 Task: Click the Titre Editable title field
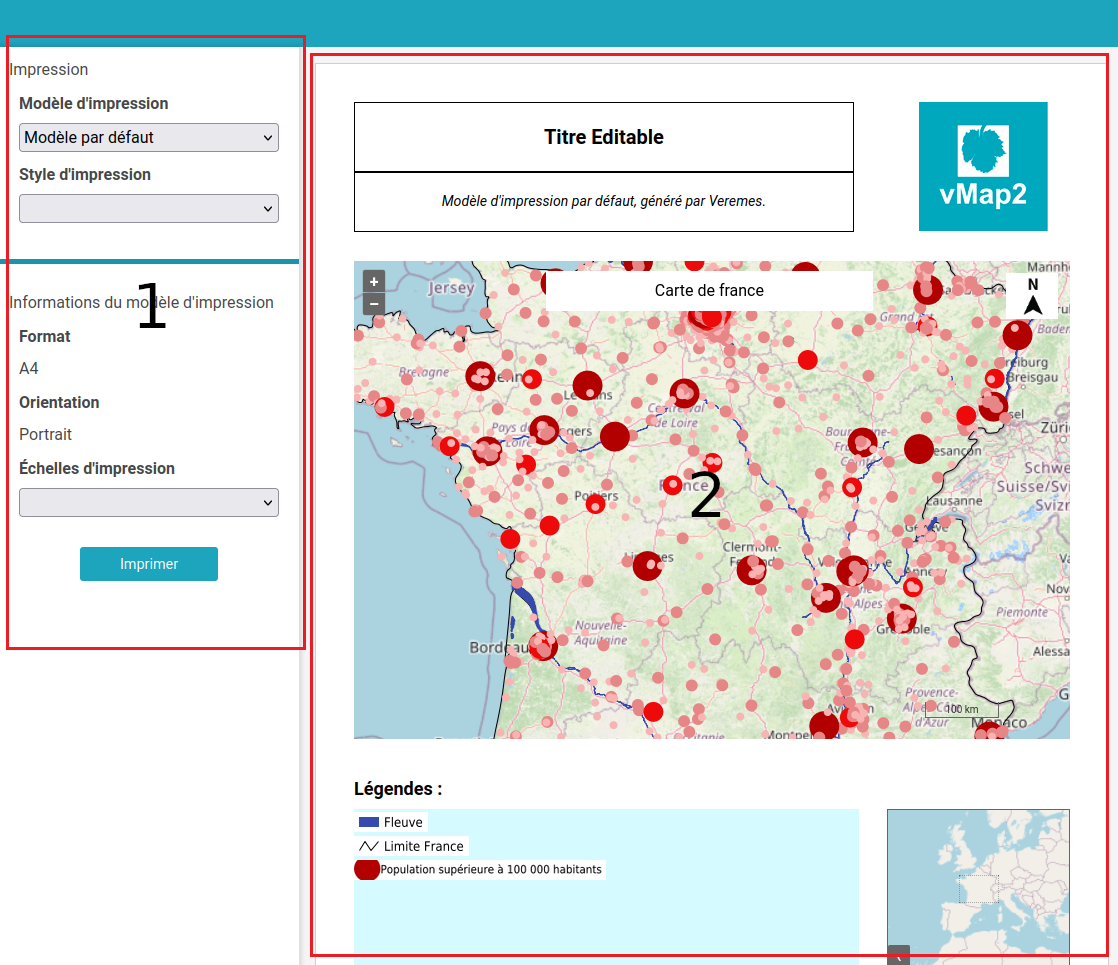point(604,137)
